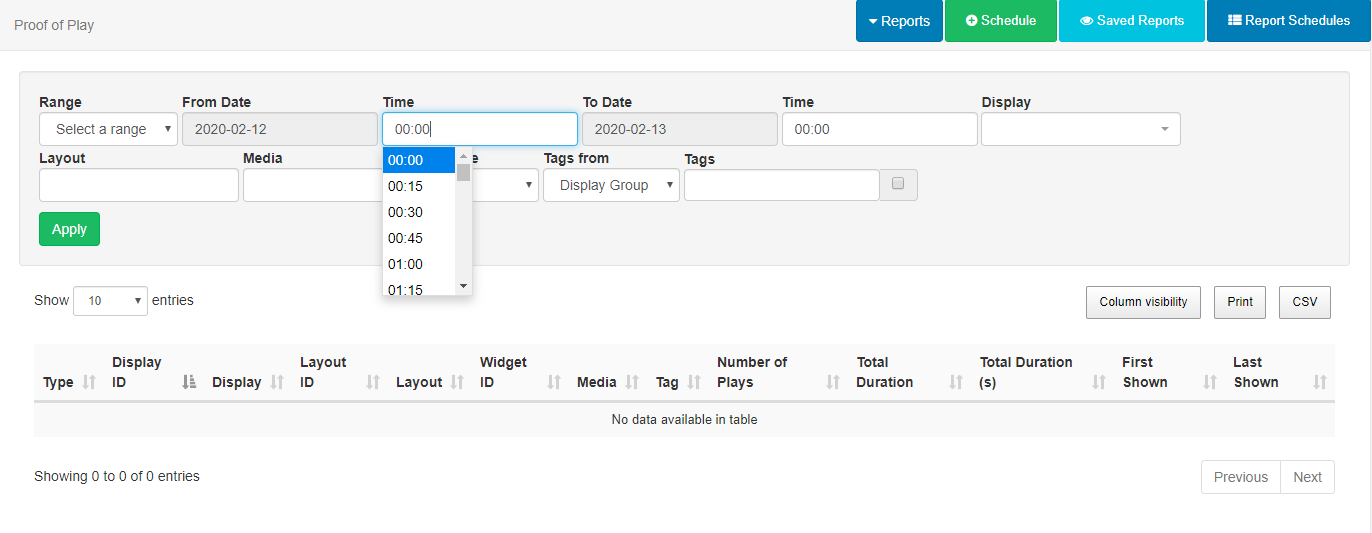Click sort icon next to Media column
Screen dimensions: 1372x533
pyautogui.click(x=632, y=382)
